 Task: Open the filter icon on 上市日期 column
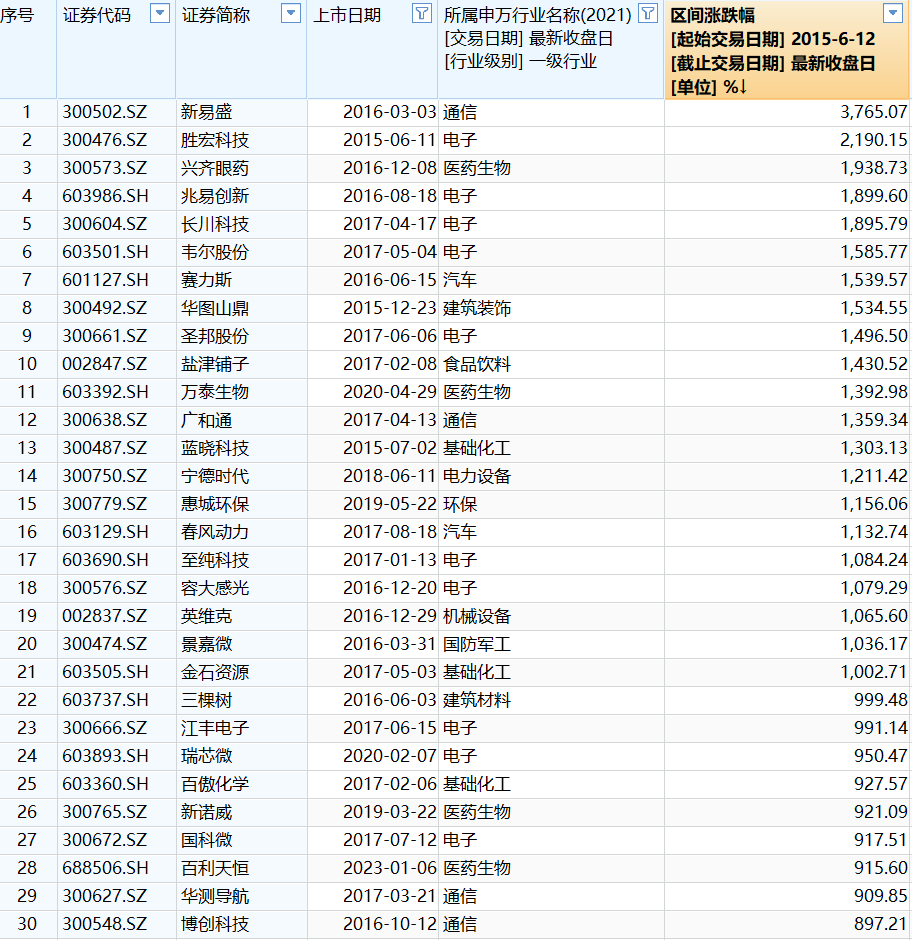tap(422, 13)
